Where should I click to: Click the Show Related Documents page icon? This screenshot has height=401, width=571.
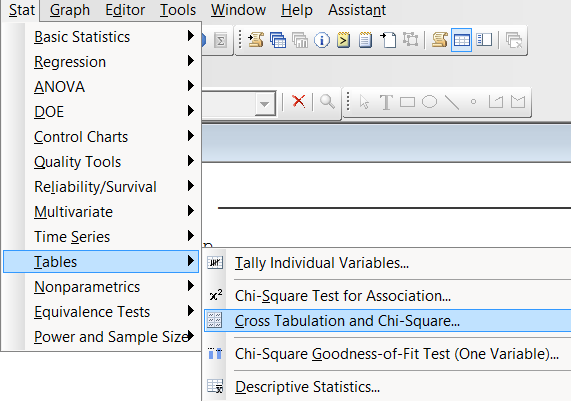click(388, 40)
